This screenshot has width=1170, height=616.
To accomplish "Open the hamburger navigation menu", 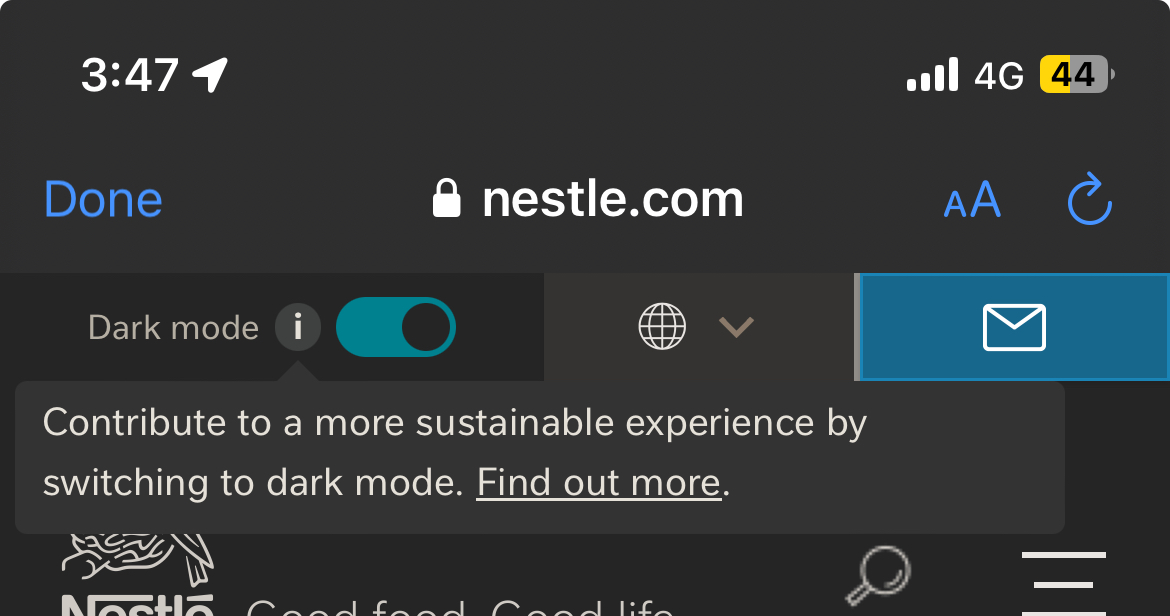I will point(1063,584).
